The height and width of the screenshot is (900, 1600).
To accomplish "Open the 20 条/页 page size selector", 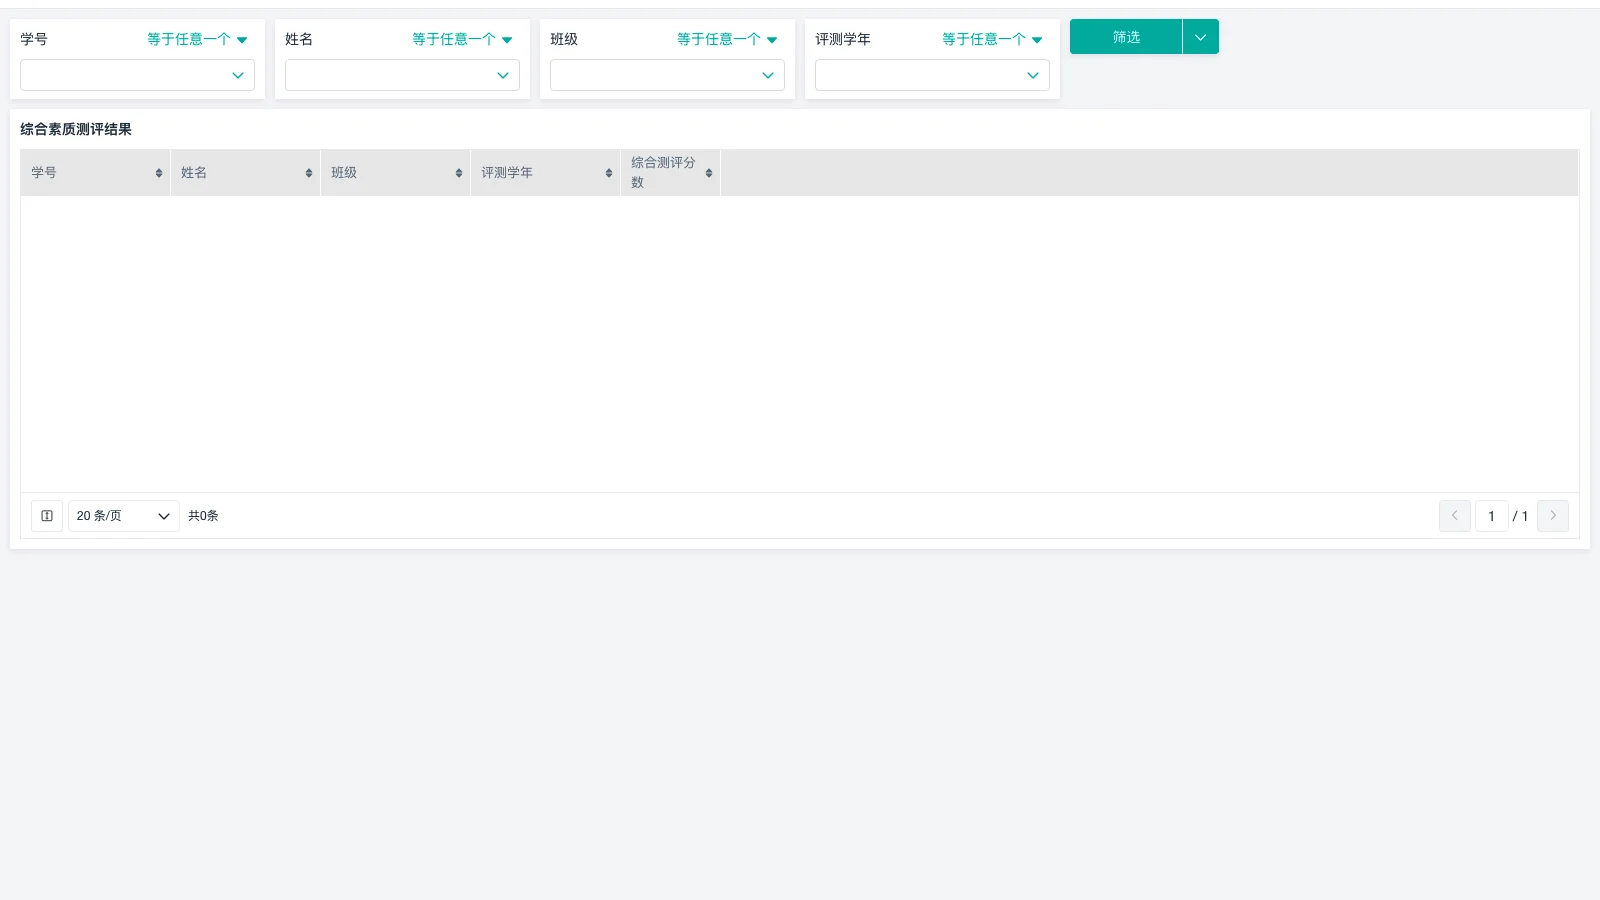I will pos(123,516).
